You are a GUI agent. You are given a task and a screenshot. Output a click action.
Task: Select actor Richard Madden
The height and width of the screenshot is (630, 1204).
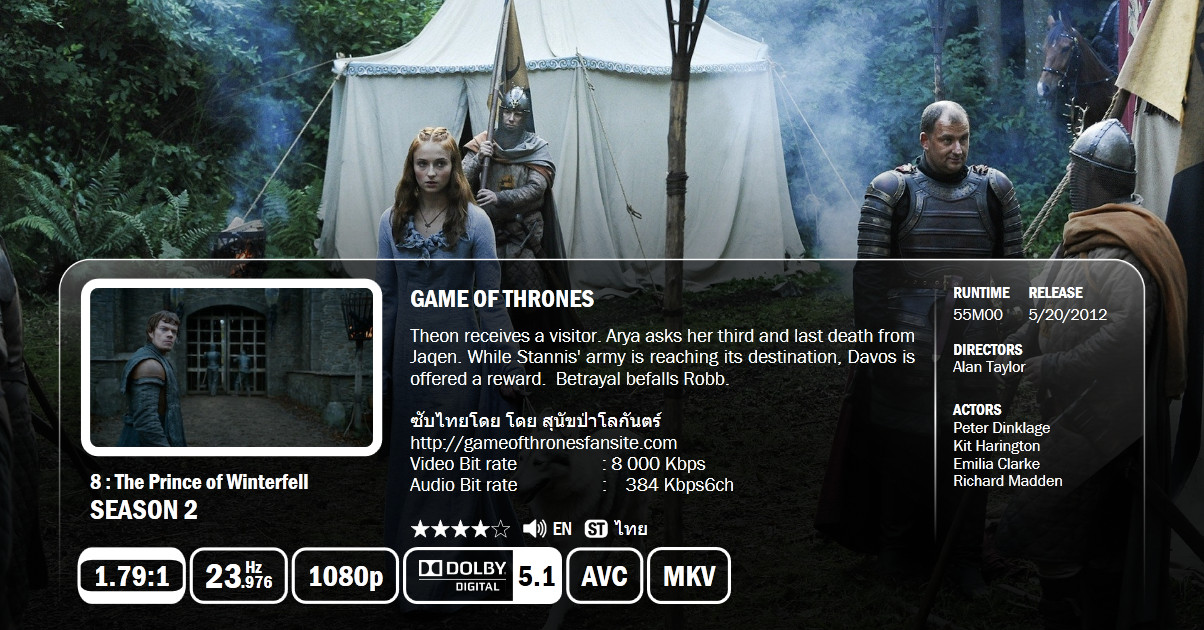pos(1008,481)
